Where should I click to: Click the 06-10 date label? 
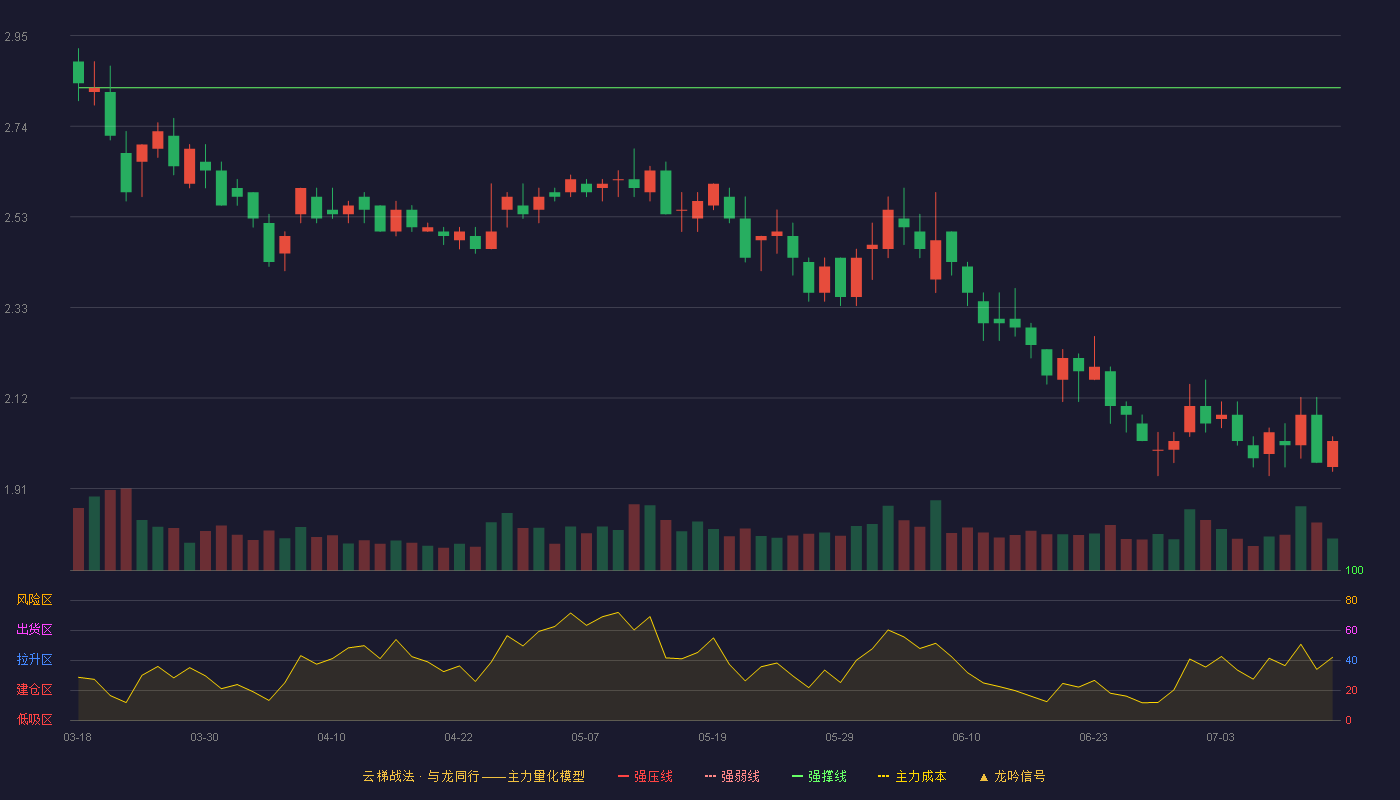(966, 737)
